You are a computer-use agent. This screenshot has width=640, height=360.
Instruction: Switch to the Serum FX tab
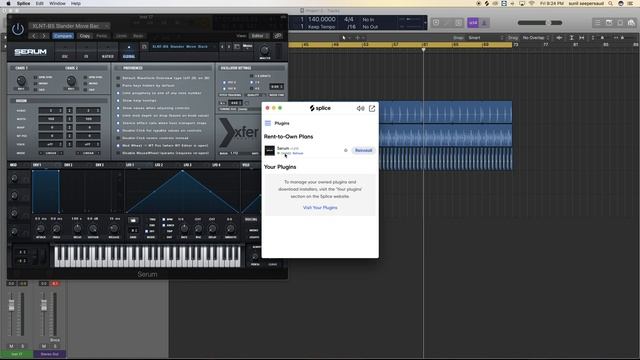pyautogui.click(x=86, y=52)
